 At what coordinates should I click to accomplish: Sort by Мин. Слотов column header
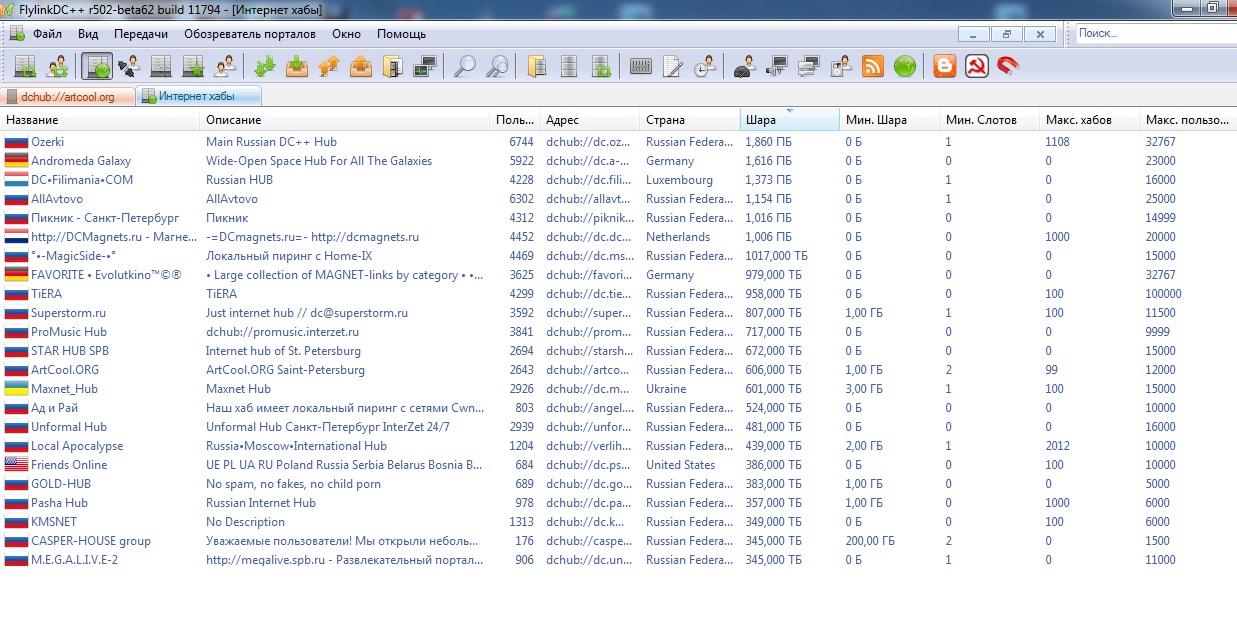point(990,120)
